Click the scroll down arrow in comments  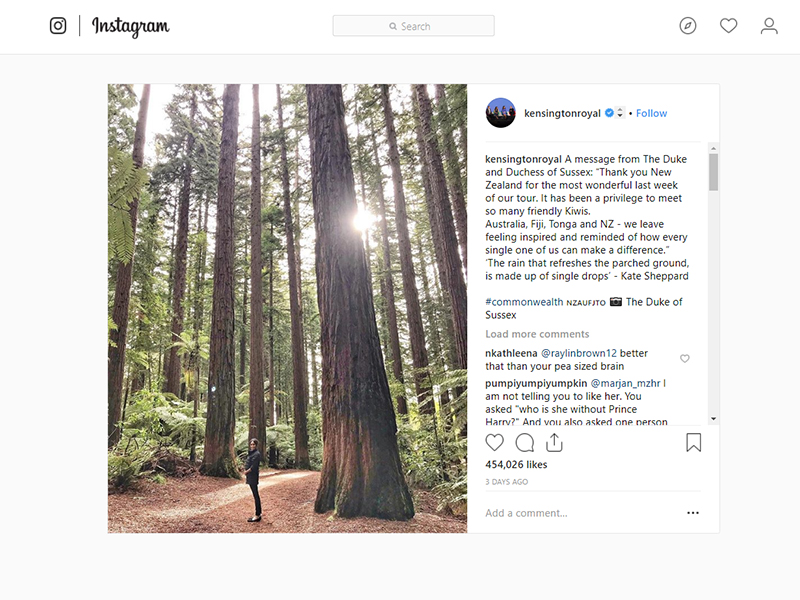[713, 418]
